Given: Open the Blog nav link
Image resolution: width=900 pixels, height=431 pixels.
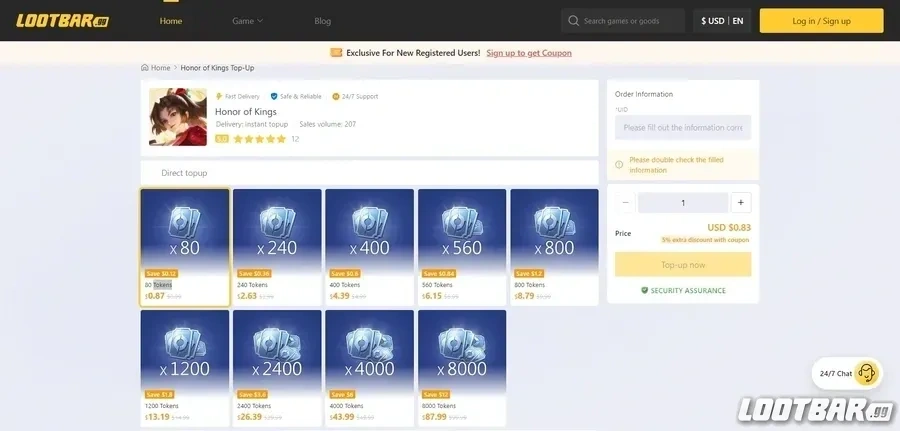Looking at the screenshot, I should (323, 21).
